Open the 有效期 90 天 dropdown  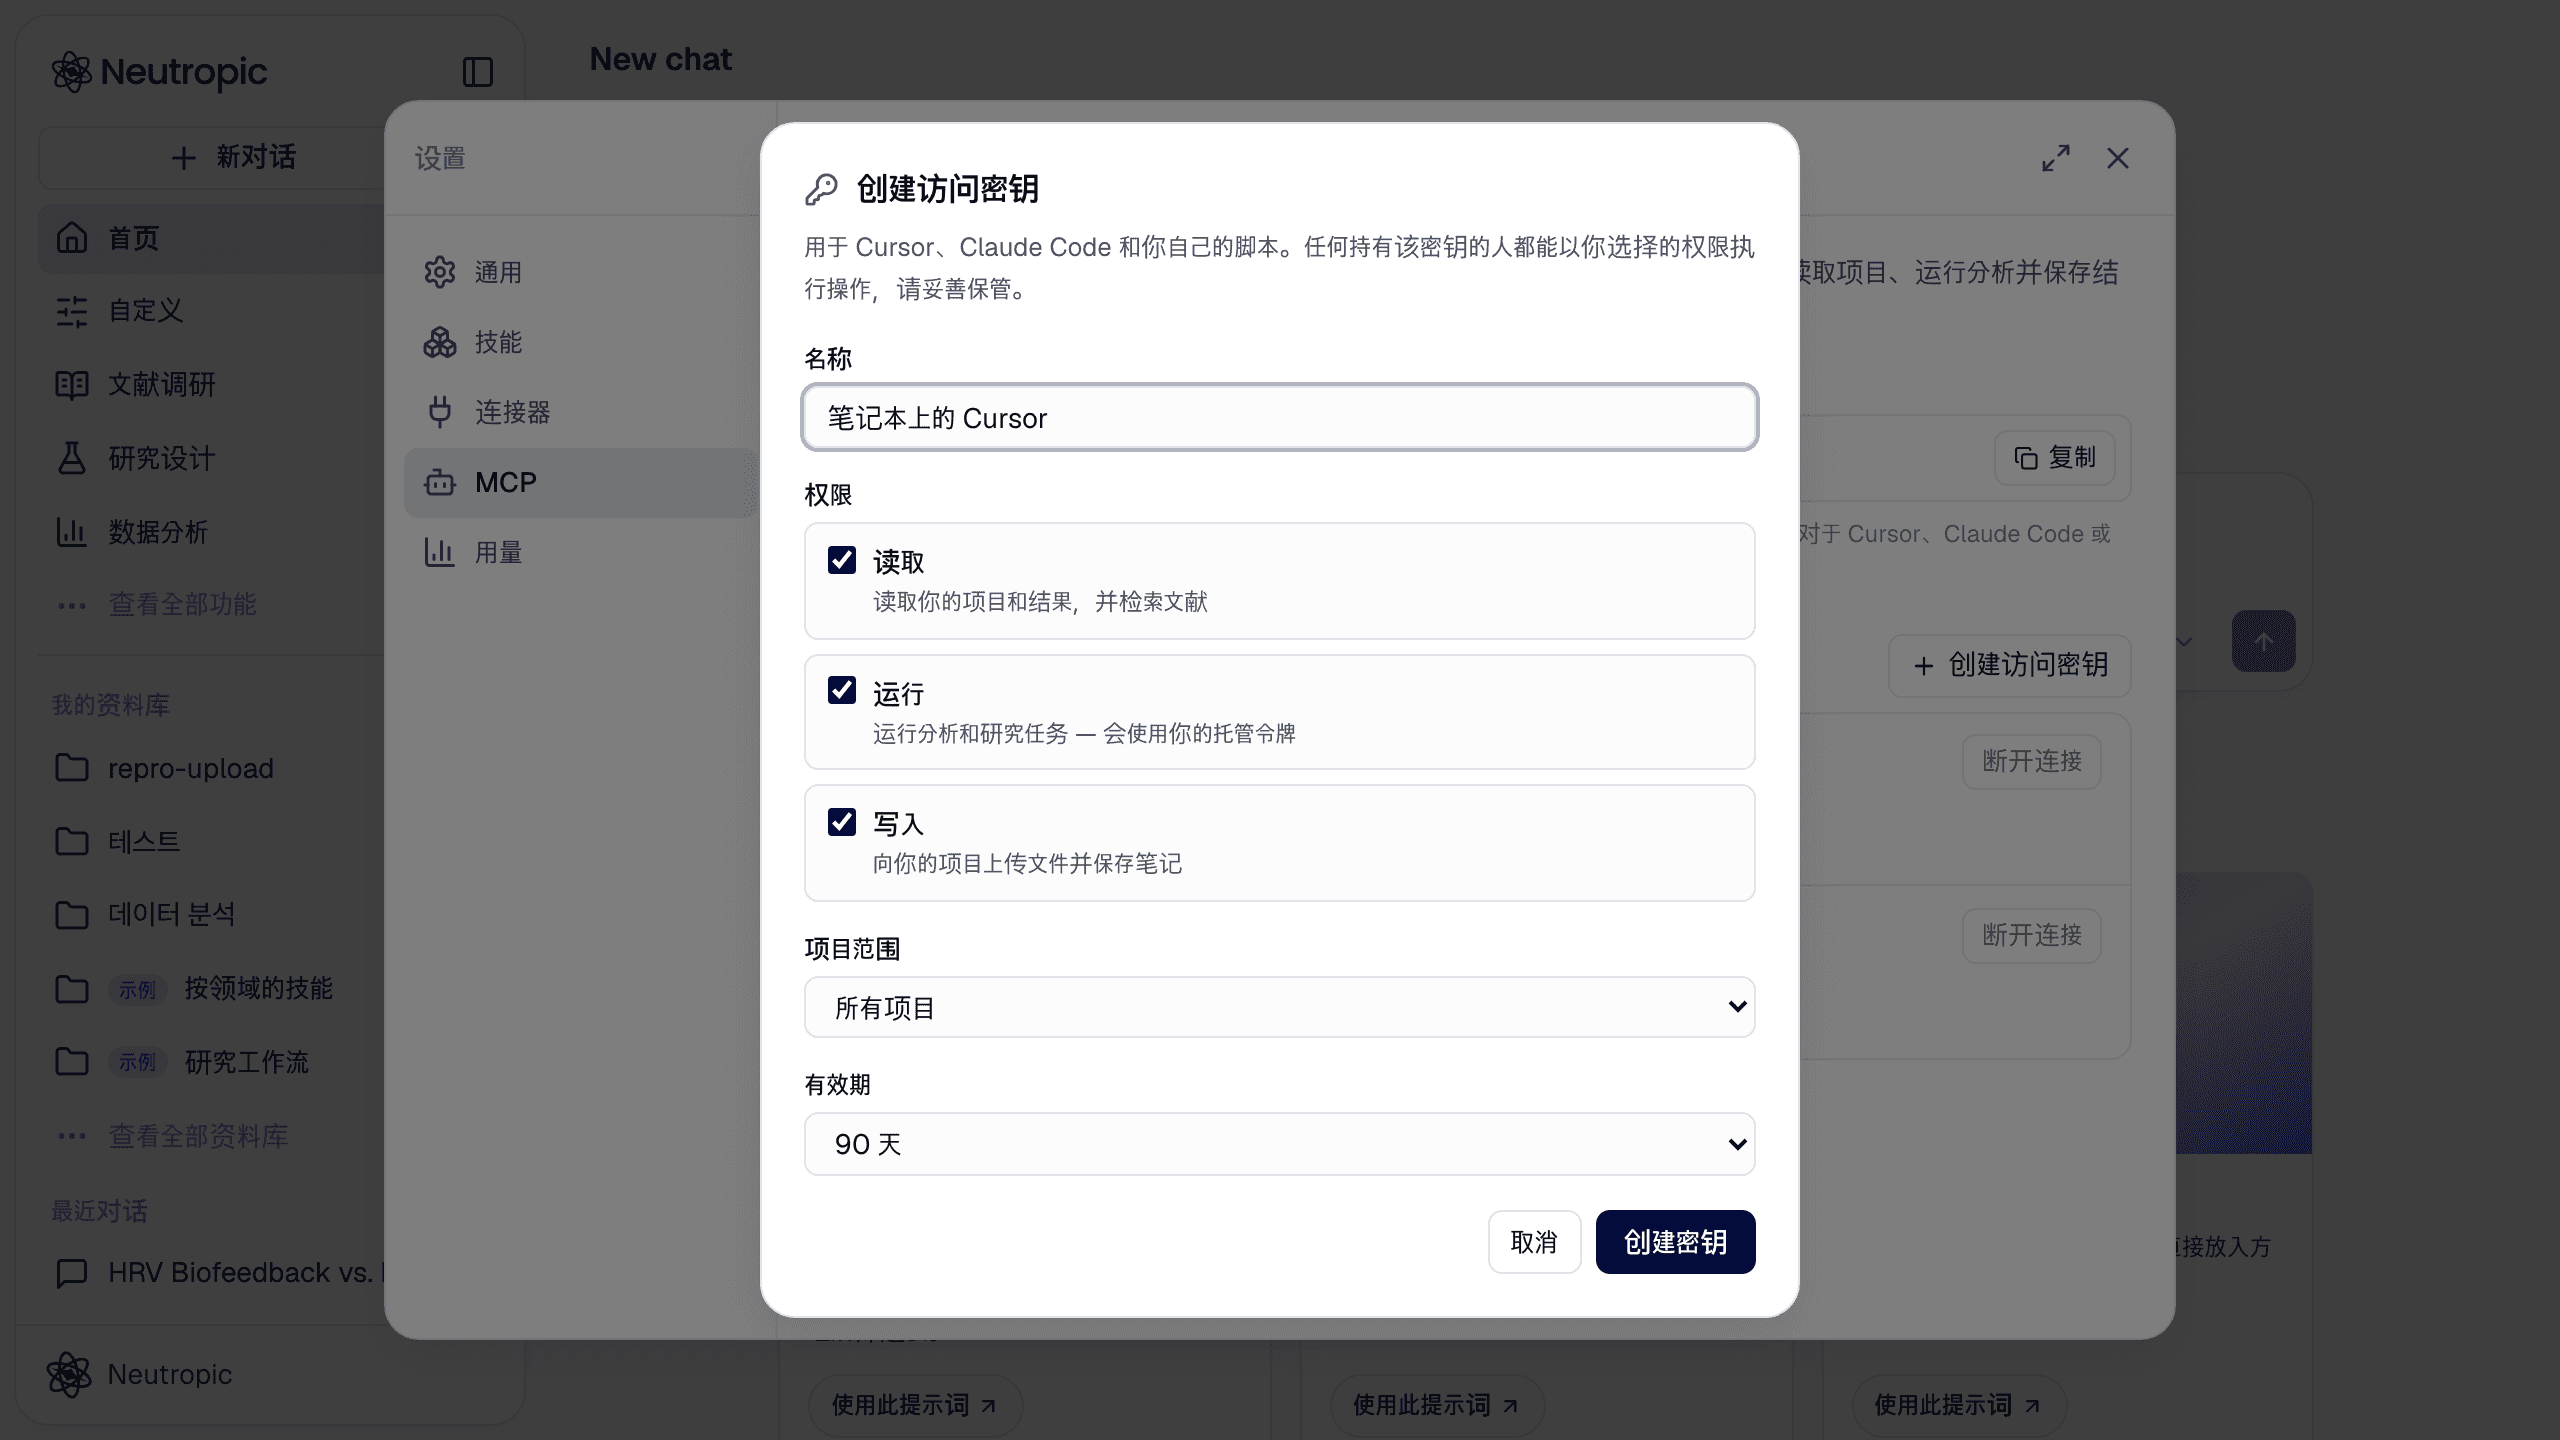(1280, 1144)
